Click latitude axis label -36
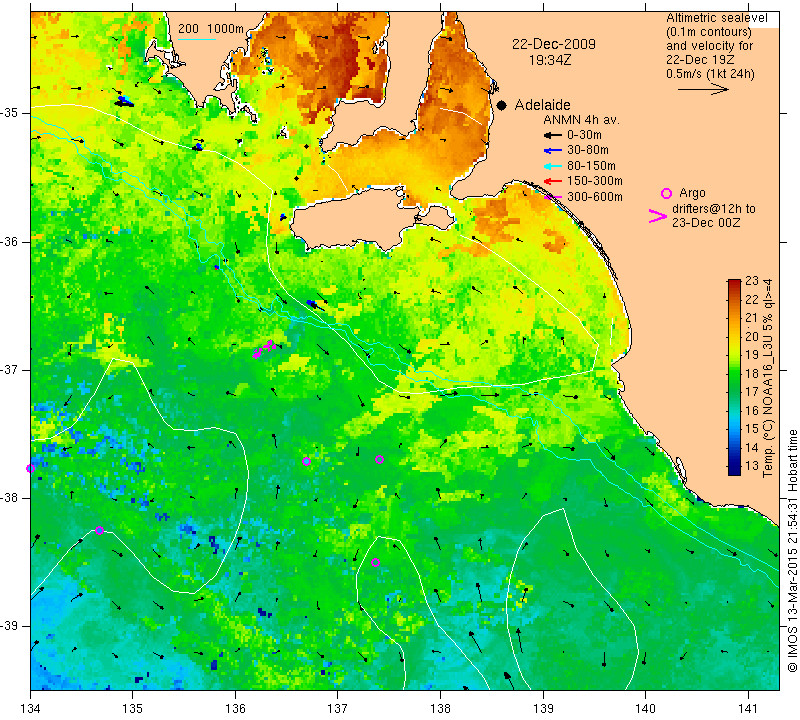 point(10,241)
